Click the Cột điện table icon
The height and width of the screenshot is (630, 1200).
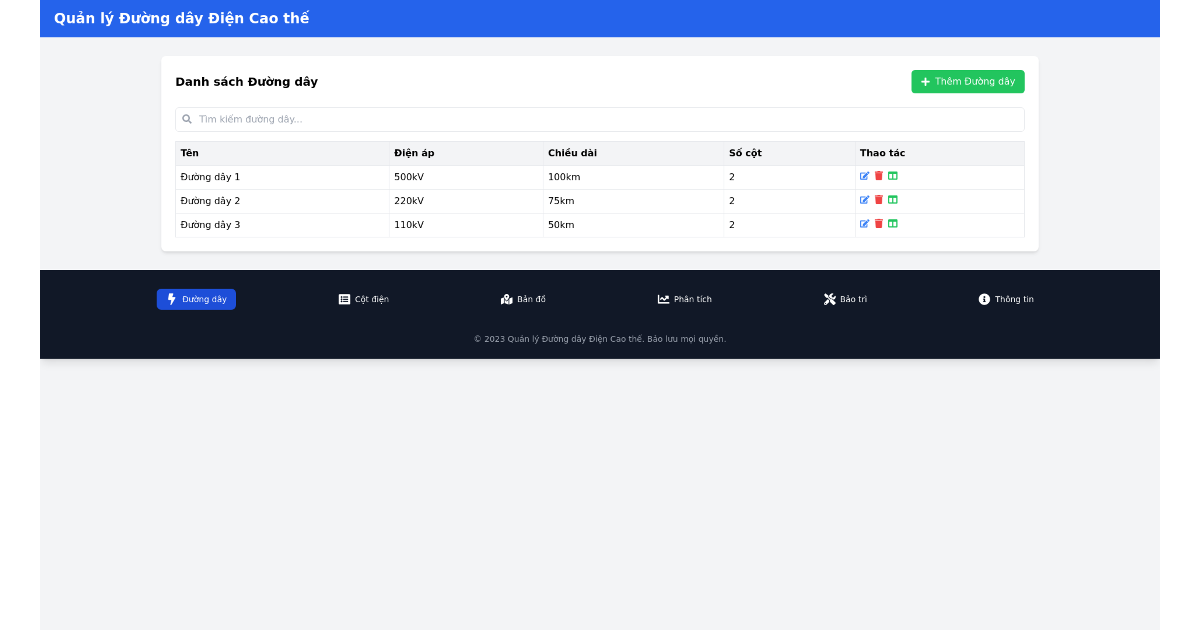[343, 298]
